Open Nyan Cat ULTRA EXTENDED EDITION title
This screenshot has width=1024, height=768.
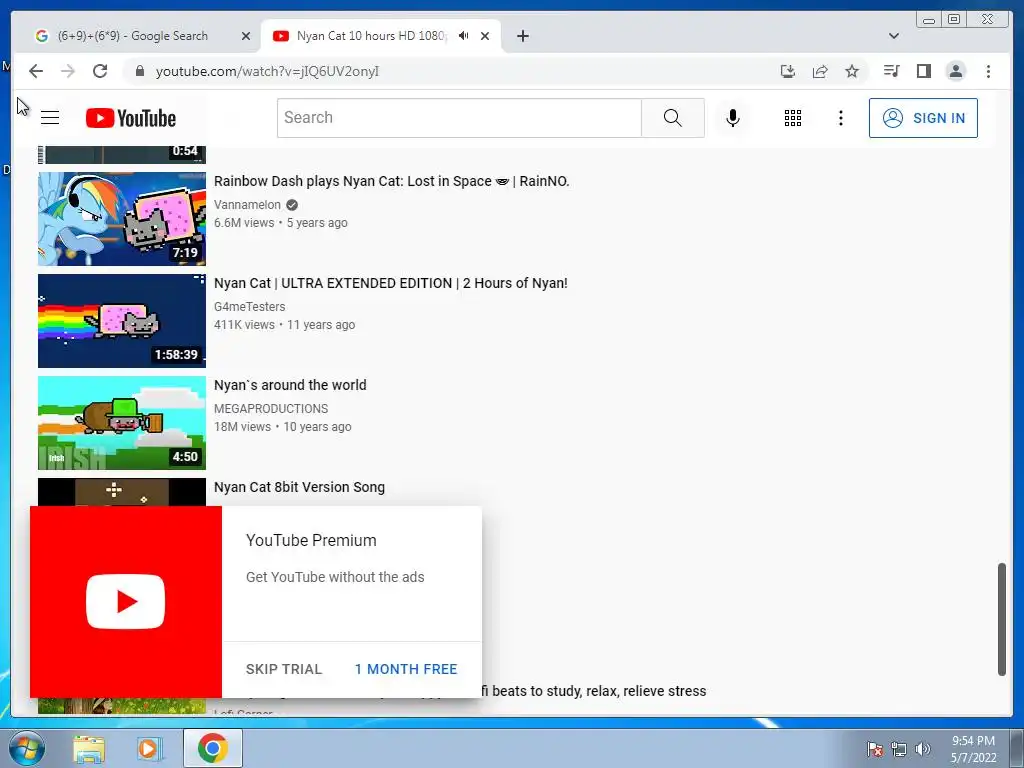click(x=391, y=283)
